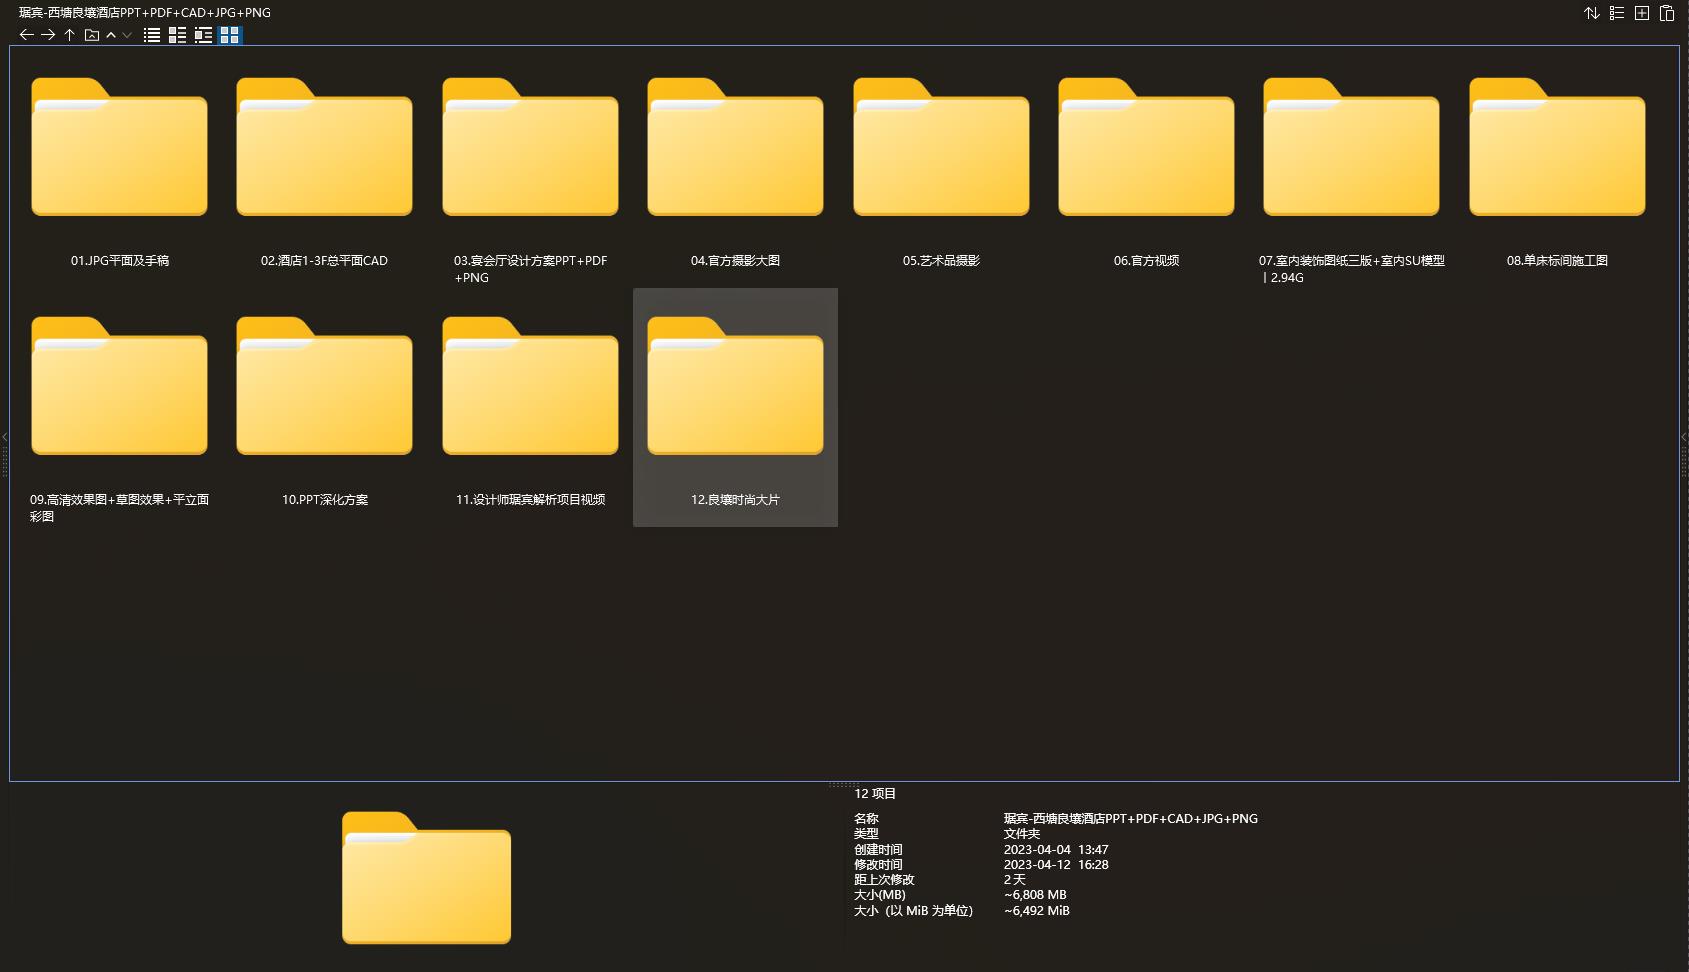This screenshot has height=972, width=1689.
Task: Click the folder-with-caret toolbar icon
Action: pyautogui.click(x=92, y=35)
